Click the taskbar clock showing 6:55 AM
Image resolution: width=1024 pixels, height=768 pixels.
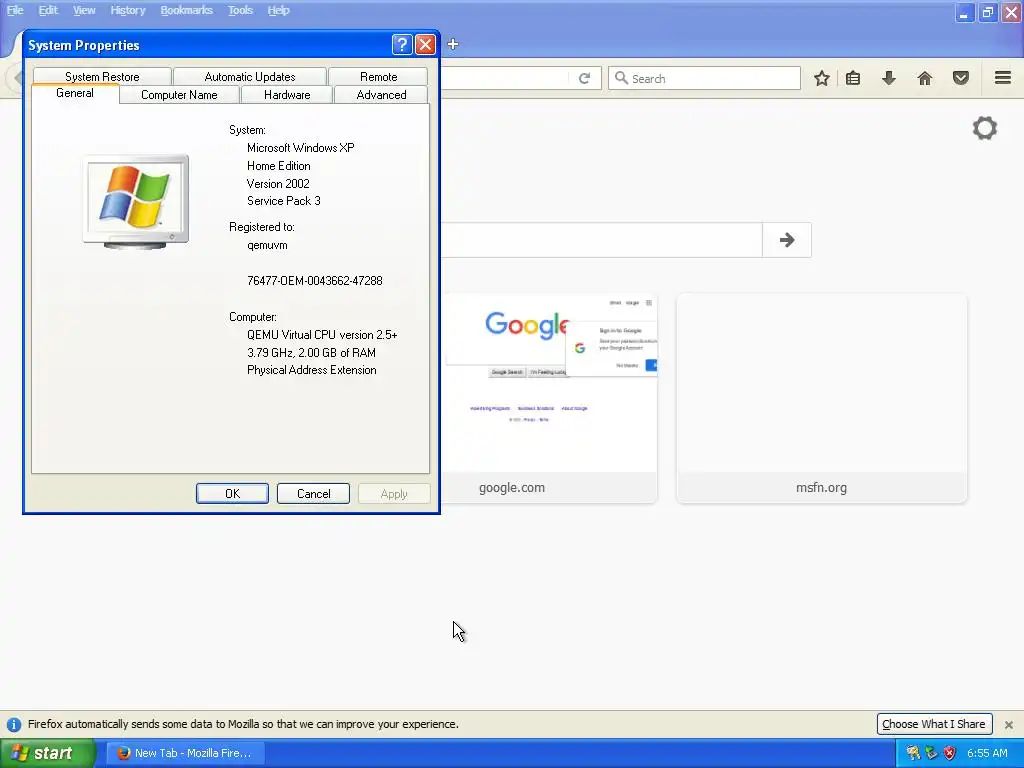click(987, 753)
